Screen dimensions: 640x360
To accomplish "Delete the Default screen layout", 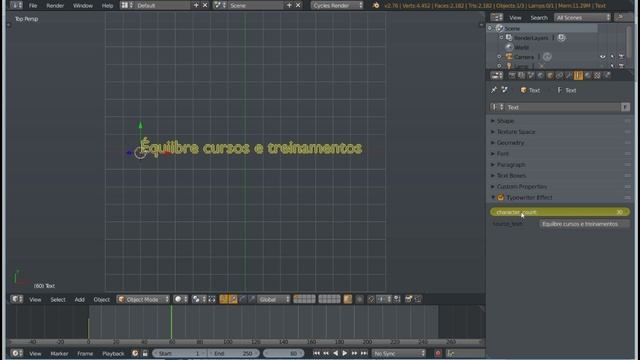I will (205, 5).
